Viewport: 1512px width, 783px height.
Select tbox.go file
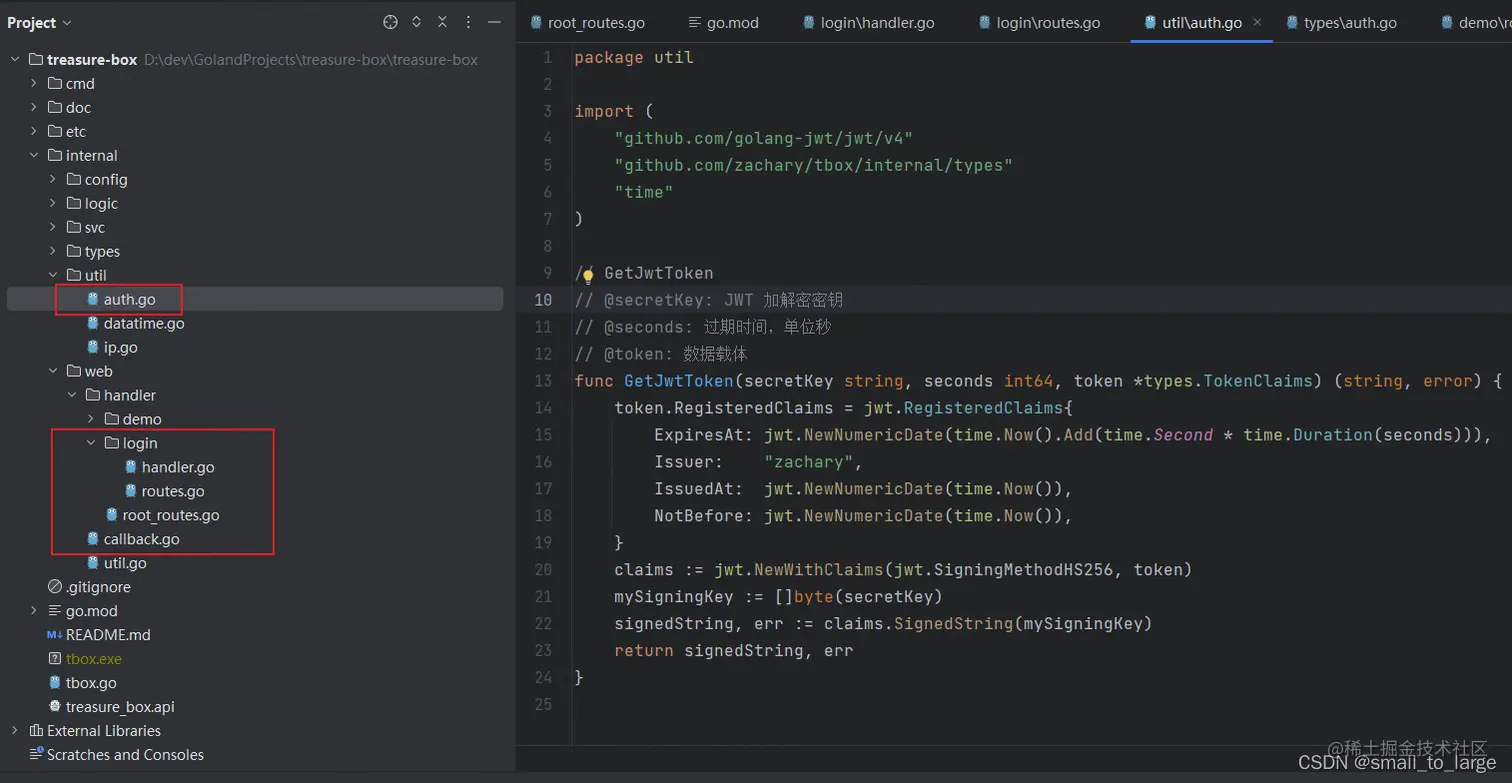(x=91, y=683)
